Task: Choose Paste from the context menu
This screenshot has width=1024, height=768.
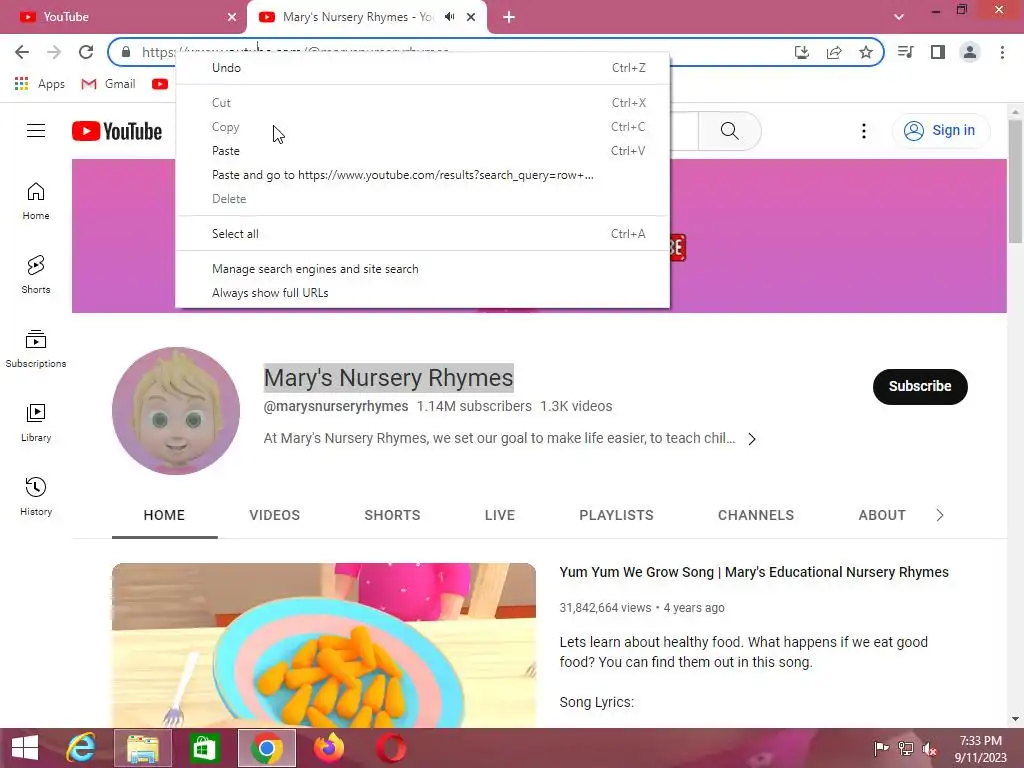Action: click(x=423, y=151)
